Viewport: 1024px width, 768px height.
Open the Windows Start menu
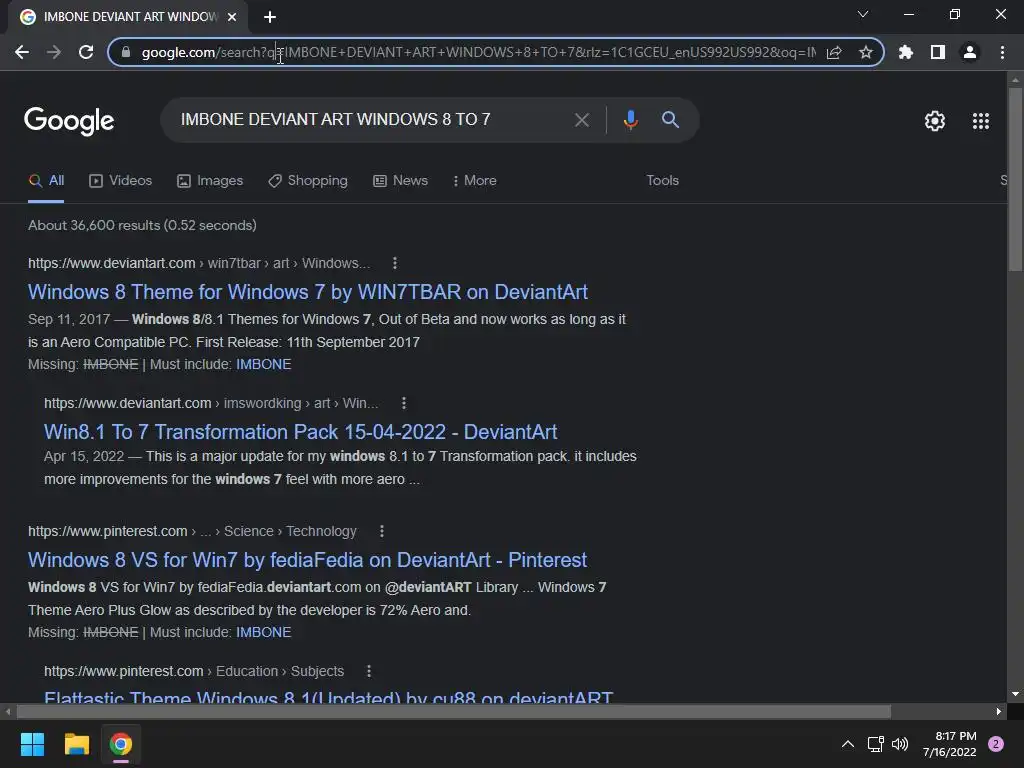[32, 744]
